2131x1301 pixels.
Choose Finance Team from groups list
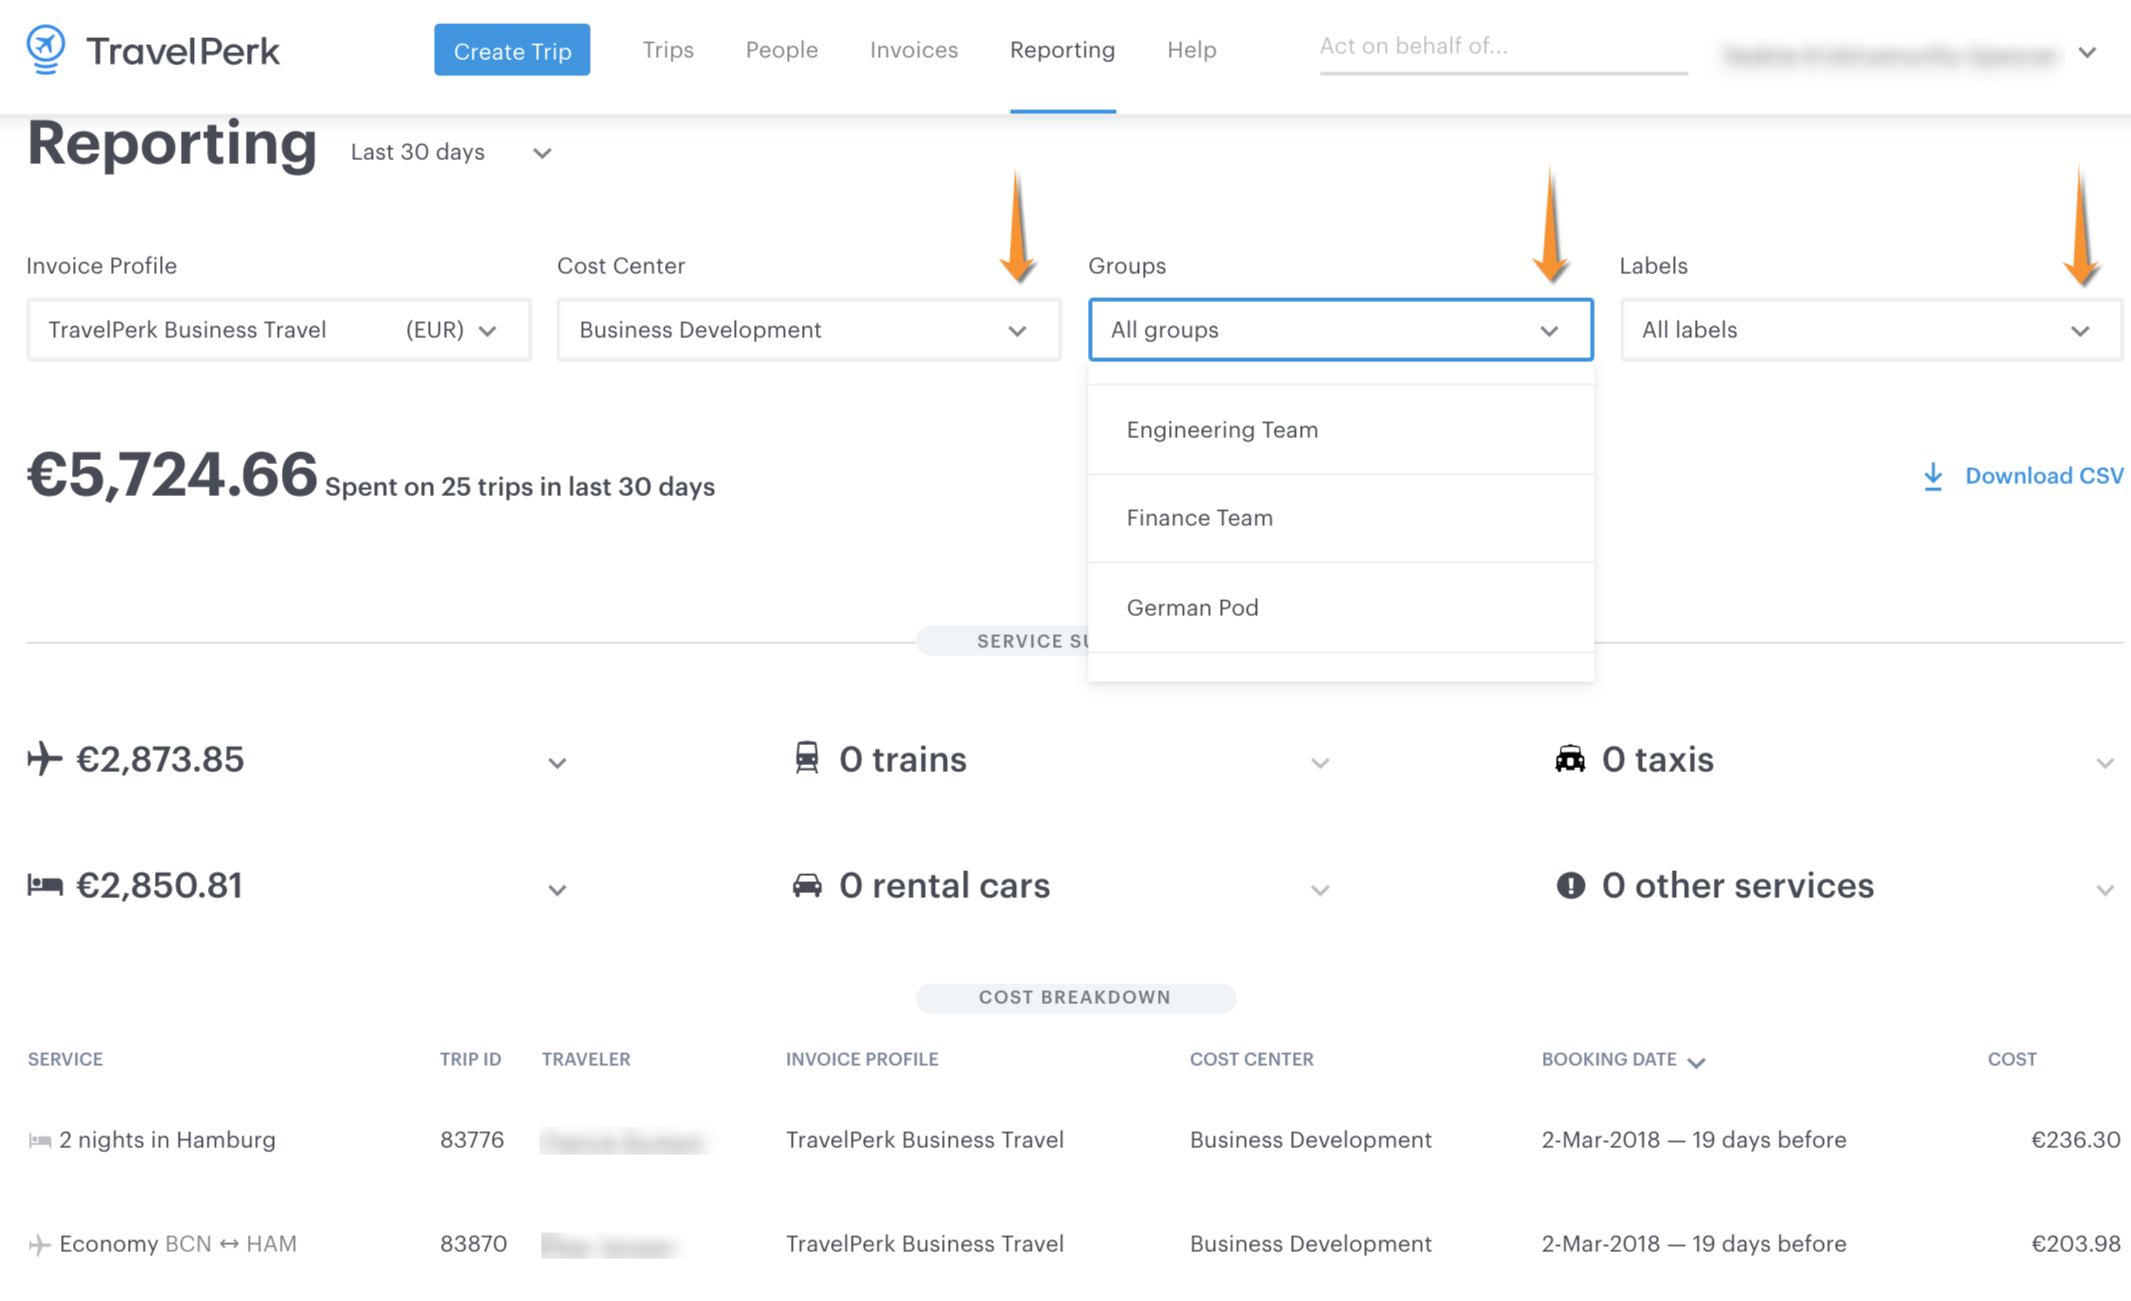(x=1341, y=518)
